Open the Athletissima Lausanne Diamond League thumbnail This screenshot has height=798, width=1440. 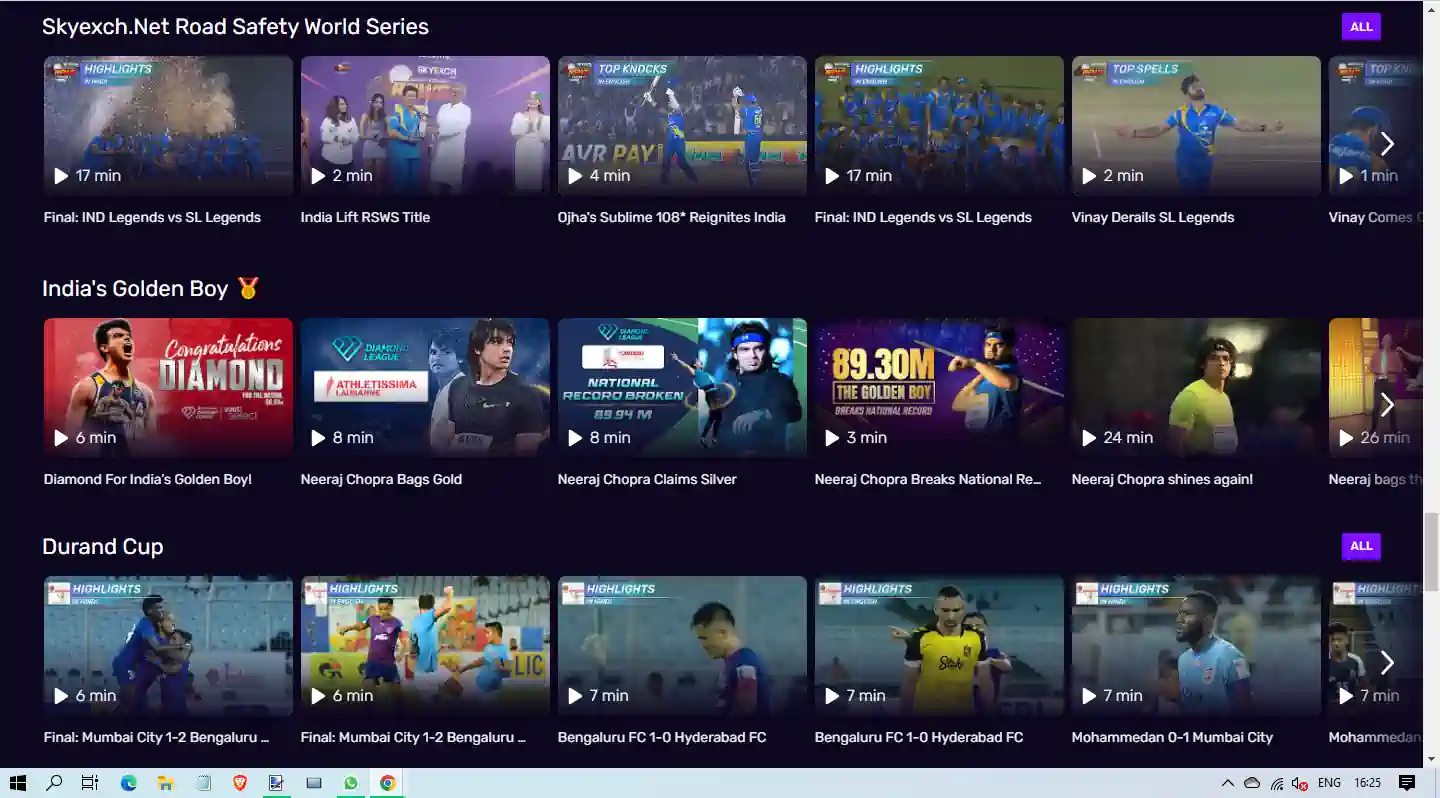[x=425, y=388]
